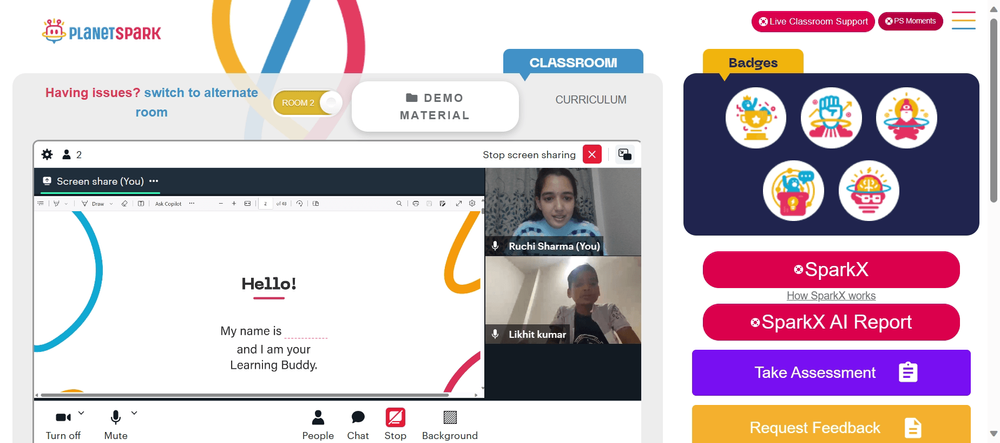Screen dimensions: 1000x443
Task: Select the meditating wizard badge
Action: (906, 118)
